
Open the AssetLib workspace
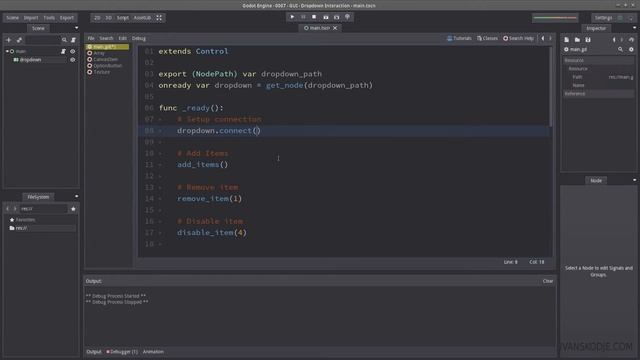[142, 18]
